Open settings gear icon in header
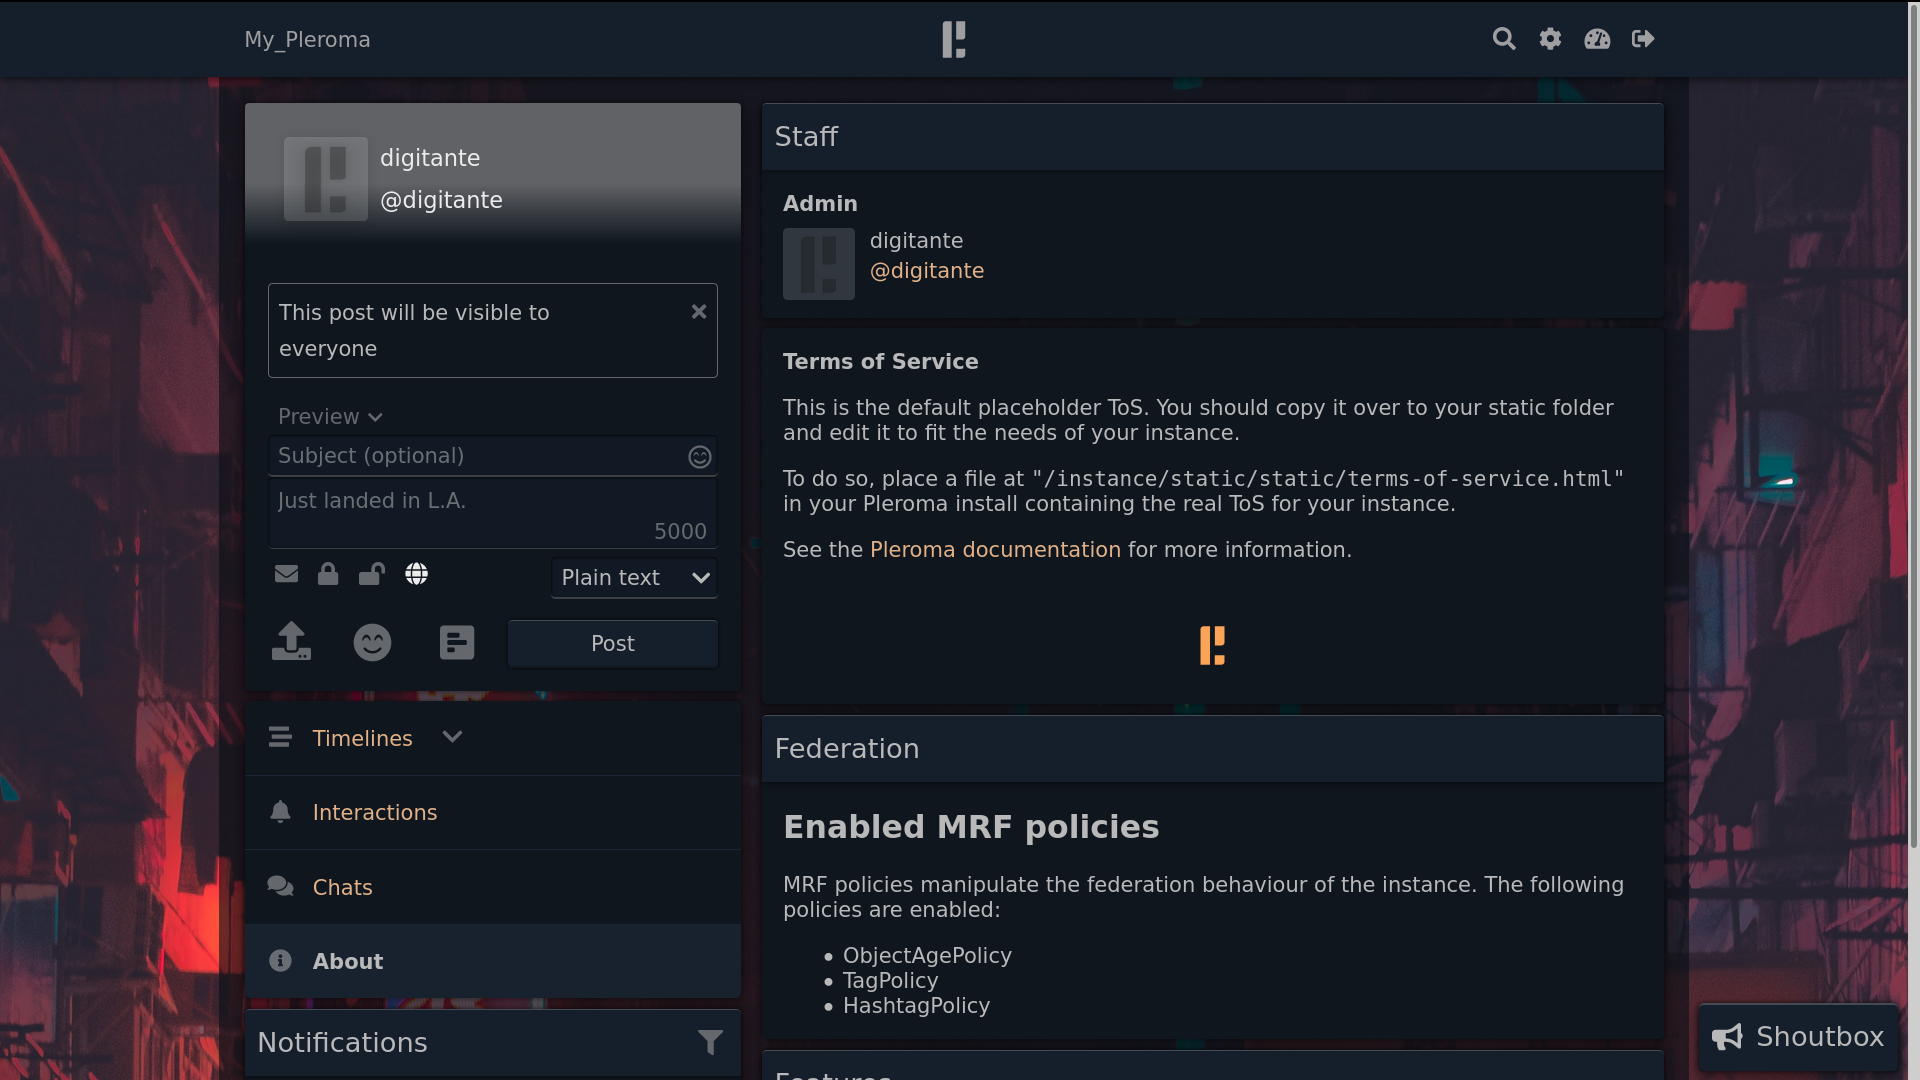 (x=1550, y=39)
